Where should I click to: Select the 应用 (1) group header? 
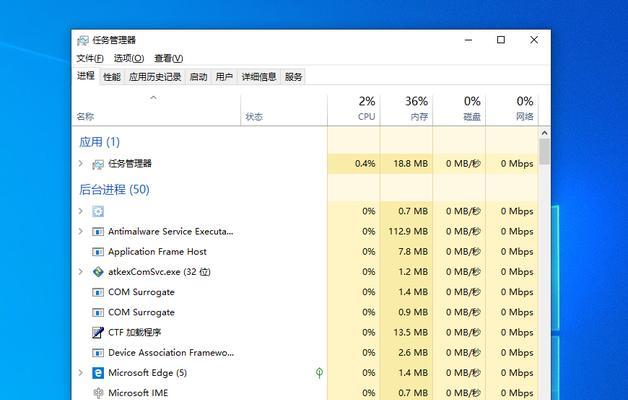[x=99, y=142]
